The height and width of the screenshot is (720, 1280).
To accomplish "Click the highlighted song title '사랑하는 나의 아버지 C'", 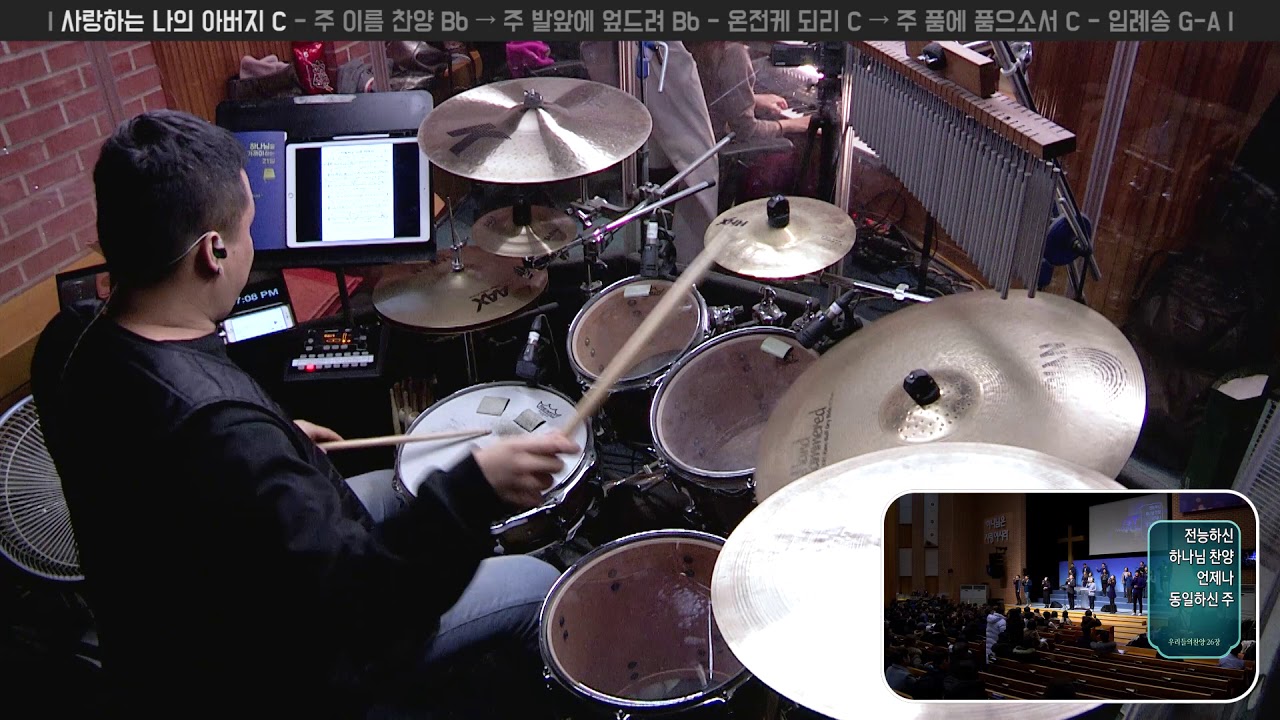I will (174, 21).
